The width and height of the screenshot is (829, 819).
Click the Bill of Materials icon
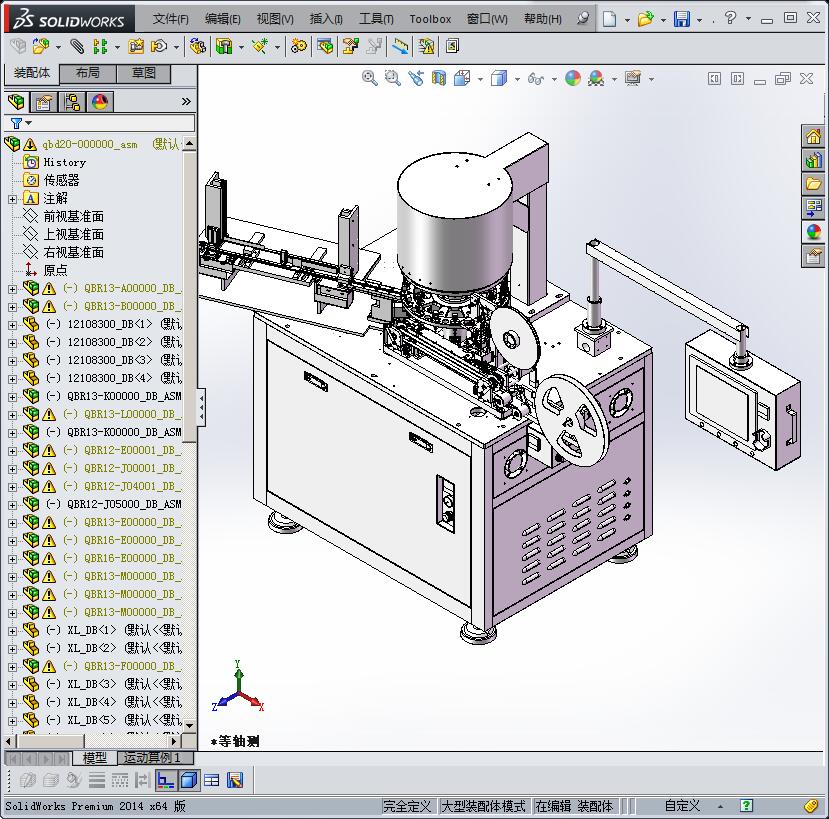click(325, 47)
